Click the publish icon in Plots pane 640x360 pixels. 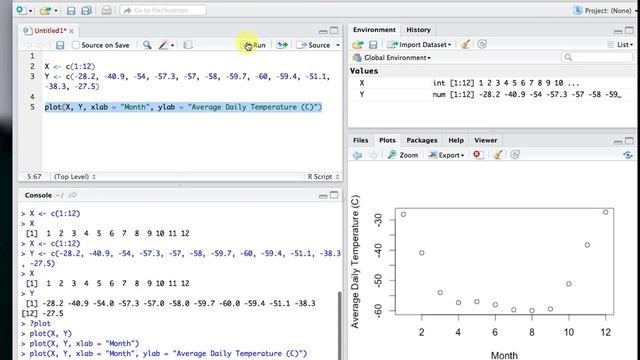[x=628, y=155]
